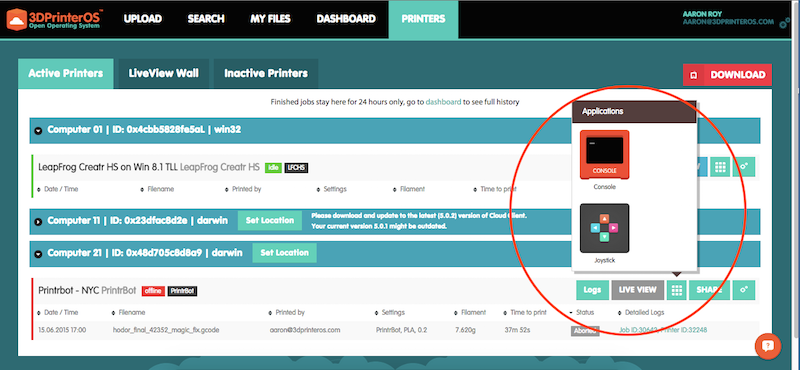Click the 3DPrinterOS logo
Screen dimensions: 800x370
54,19
